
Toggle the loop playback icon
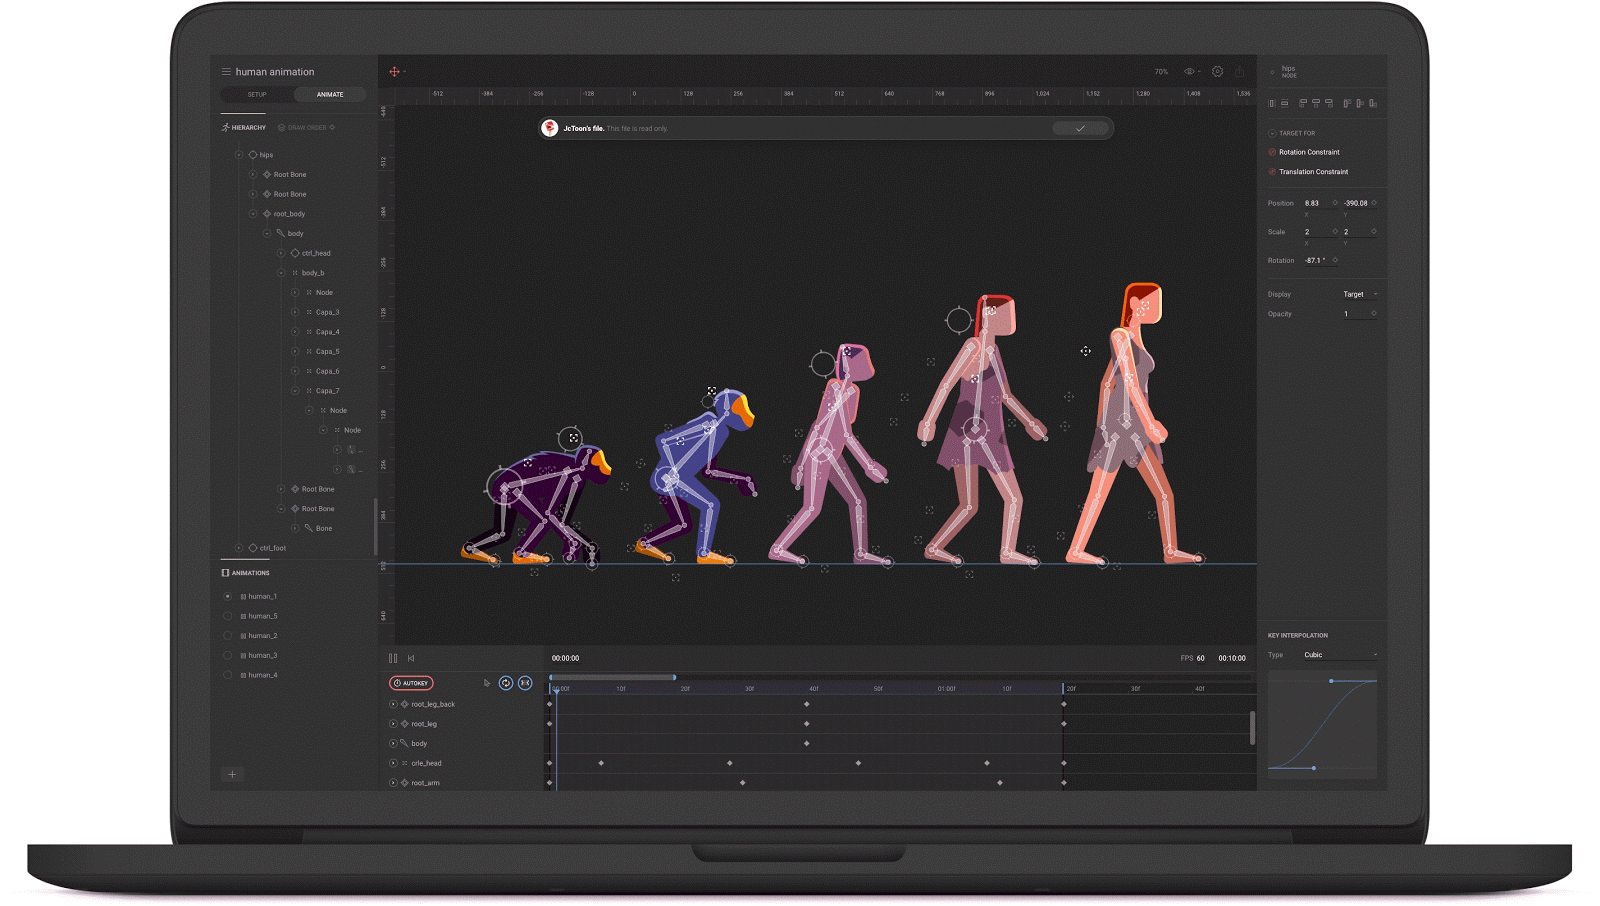tap(506, 683)
